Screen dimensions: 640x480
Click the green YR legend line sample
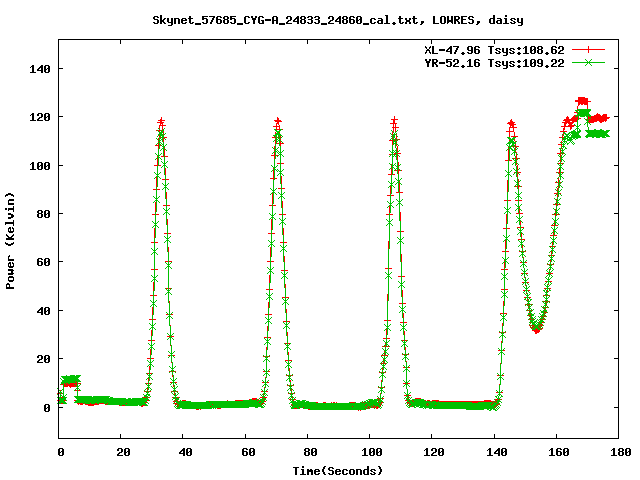click(588, 62)
